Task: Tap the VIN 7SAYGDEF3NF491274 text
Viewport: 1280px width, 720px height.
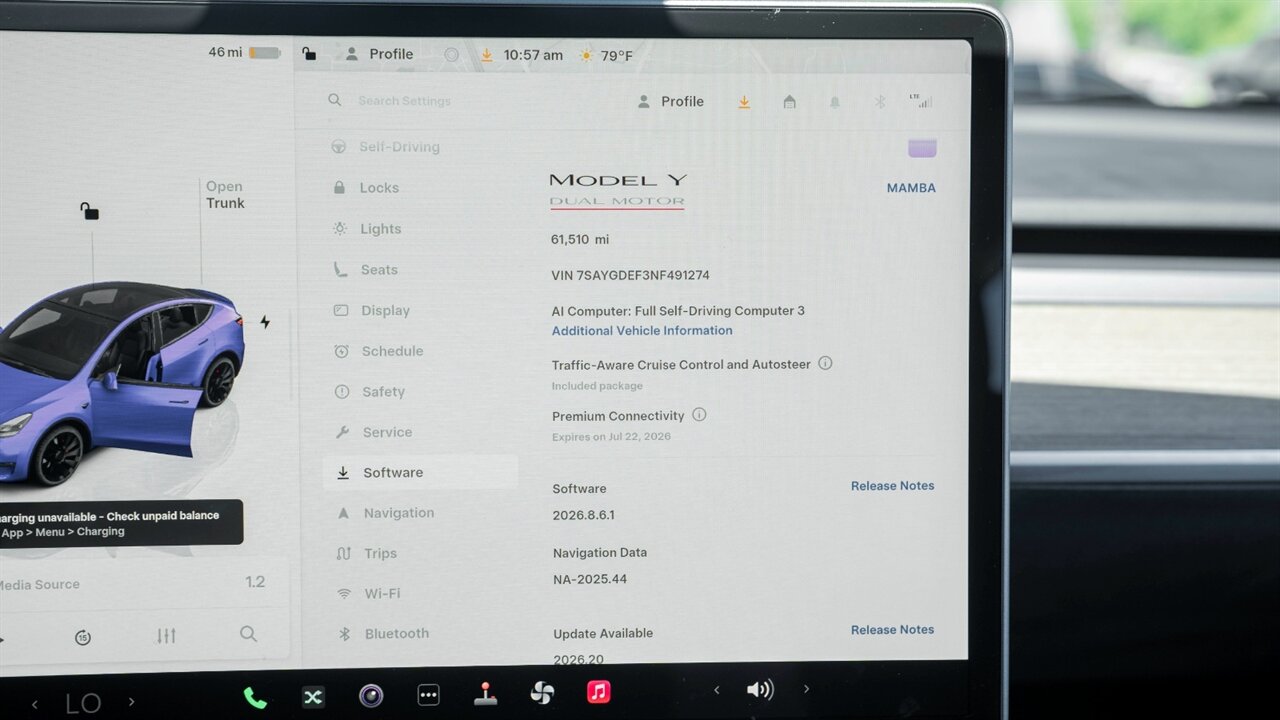Action: point(630,275)
